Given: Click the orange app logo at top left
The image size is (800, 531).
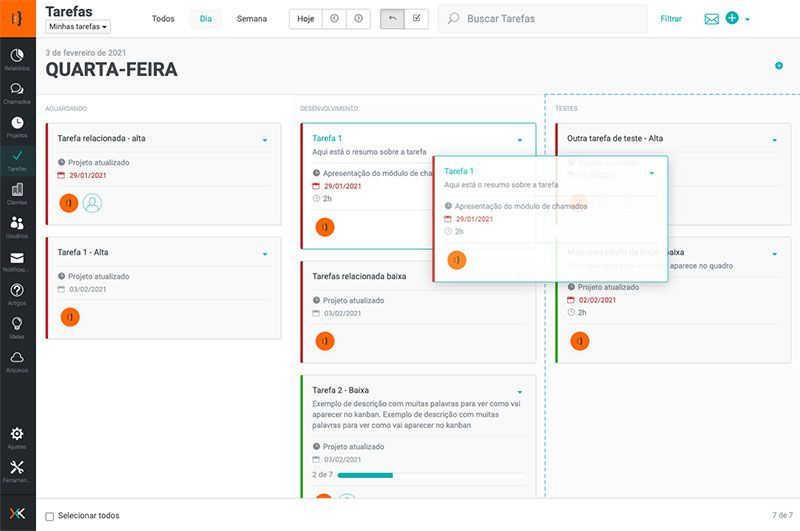Looking at the screenshot, I should [x=18, y=18].
